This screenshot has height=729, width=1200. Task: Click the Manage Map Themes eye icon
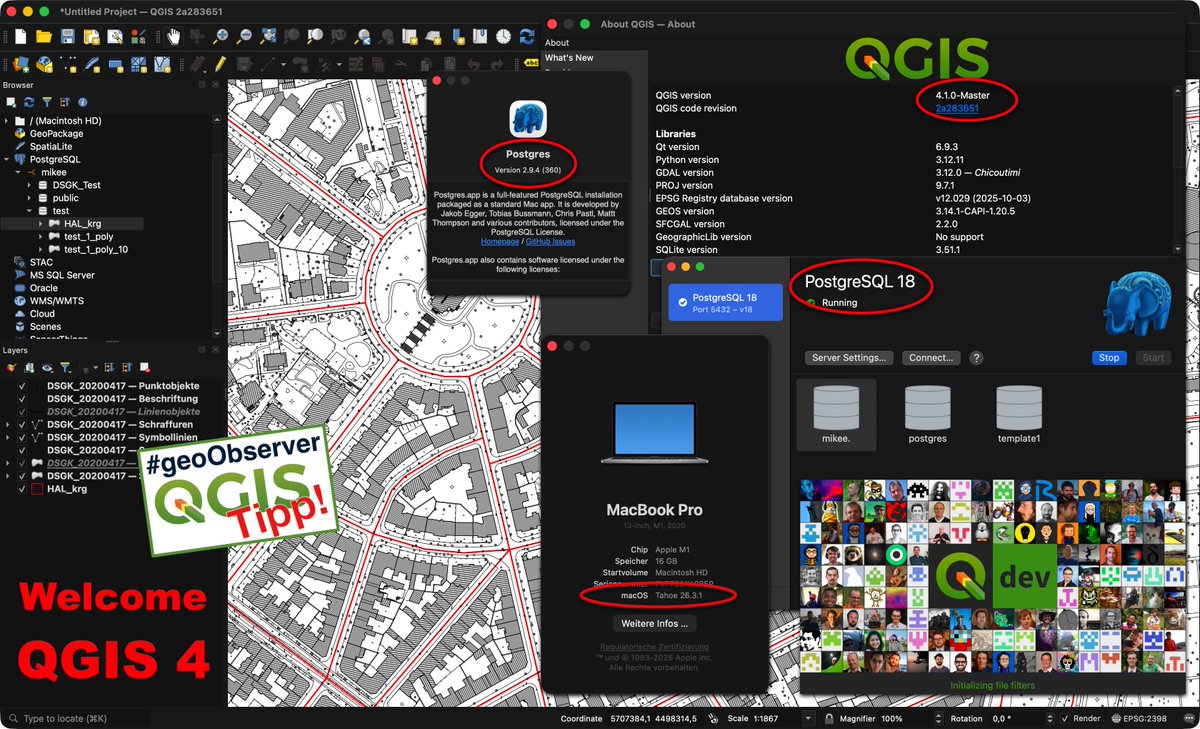[47, 367]
